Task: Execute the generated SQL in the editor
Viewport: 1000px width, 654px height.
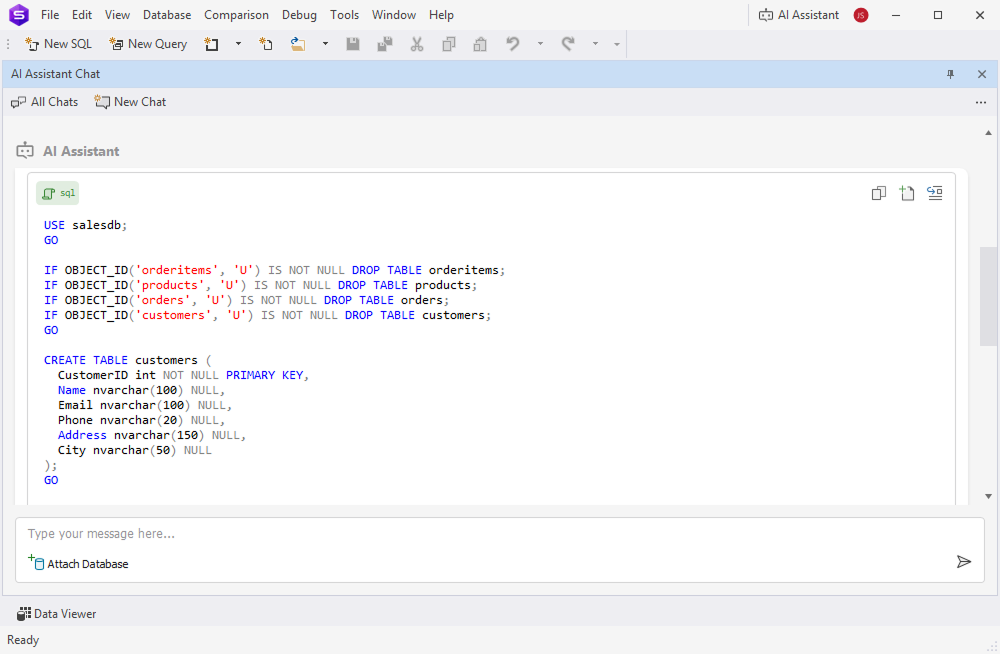Action: point(935,193)
